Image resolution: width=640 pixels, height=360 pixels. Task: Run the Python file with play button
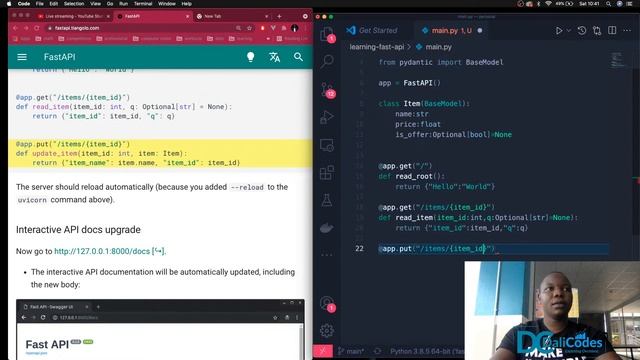click(559, 31)
